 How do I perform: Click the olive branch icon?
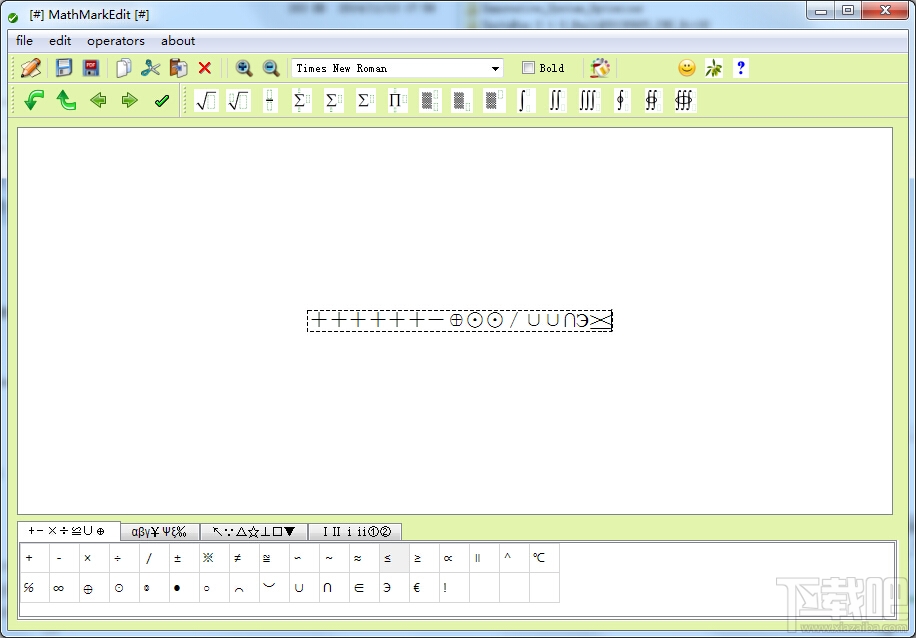[x=713, y=68]
